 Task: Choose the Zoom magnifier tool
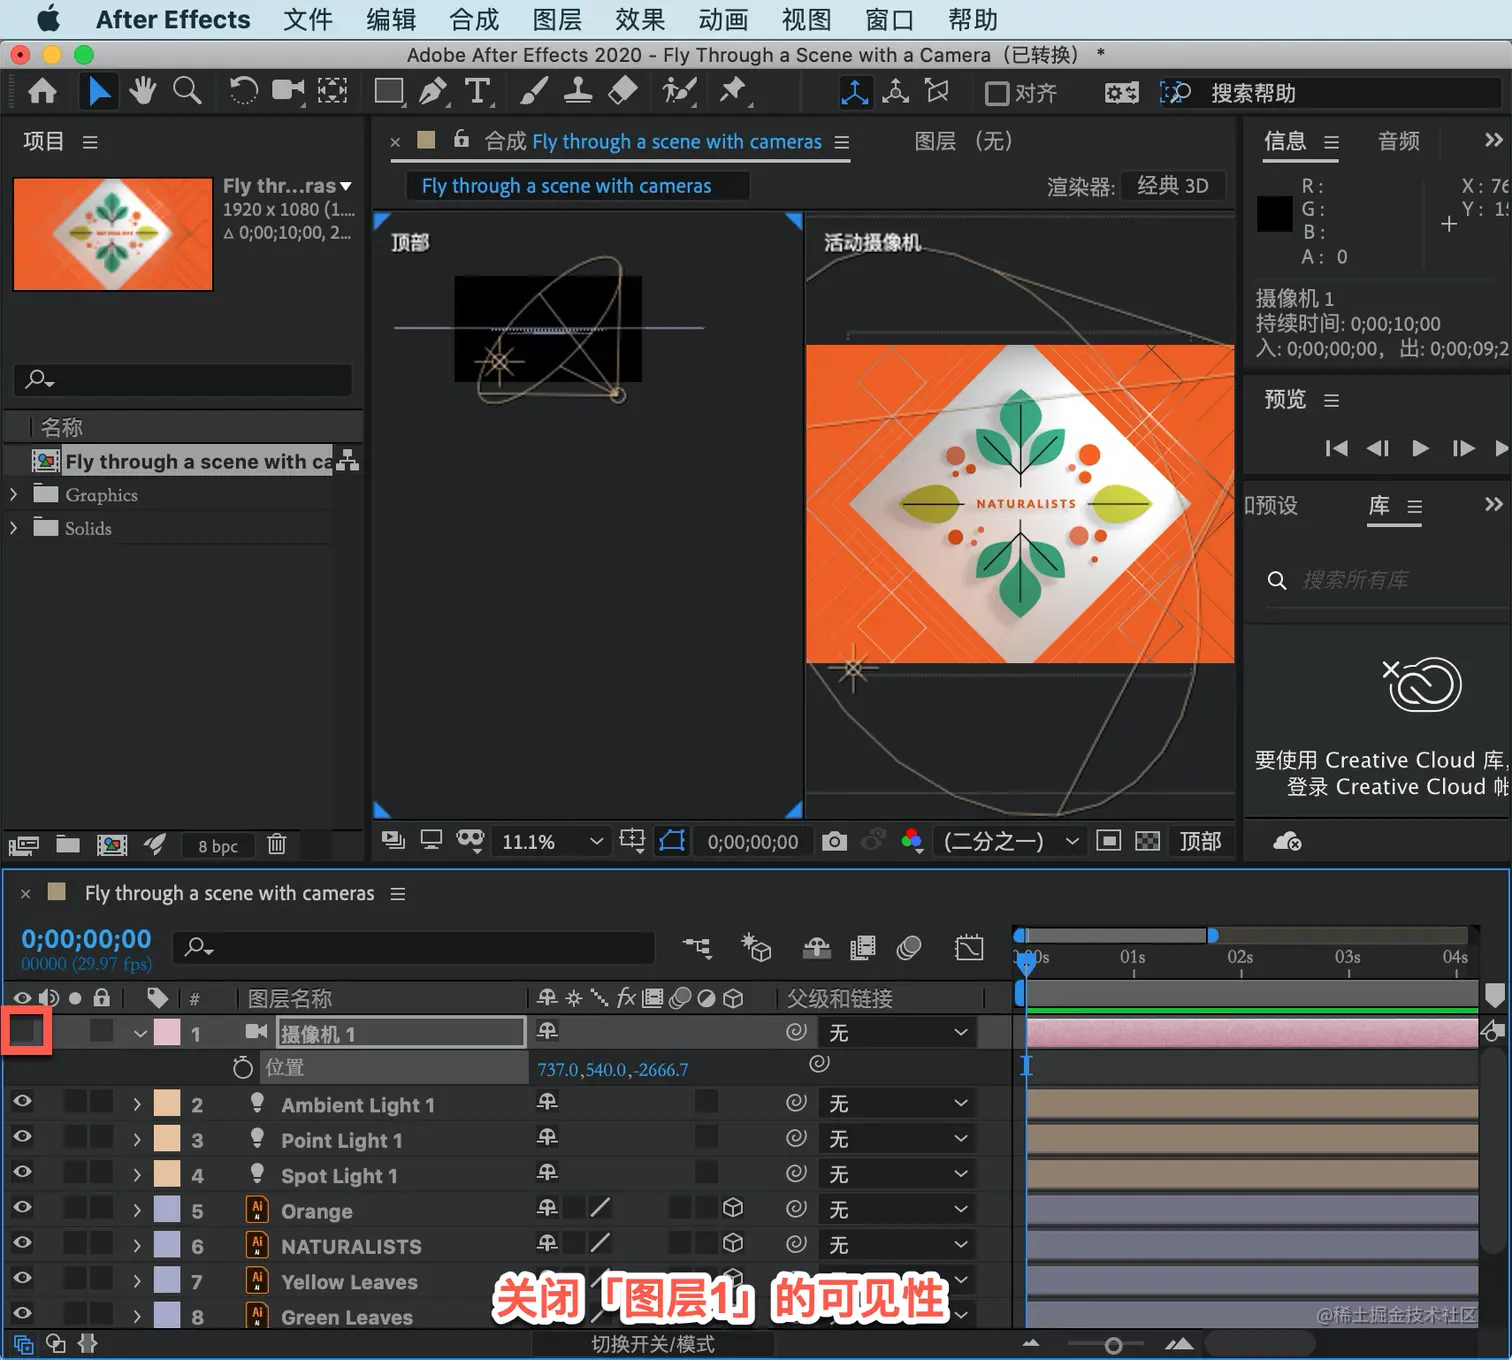pos(187,91)
